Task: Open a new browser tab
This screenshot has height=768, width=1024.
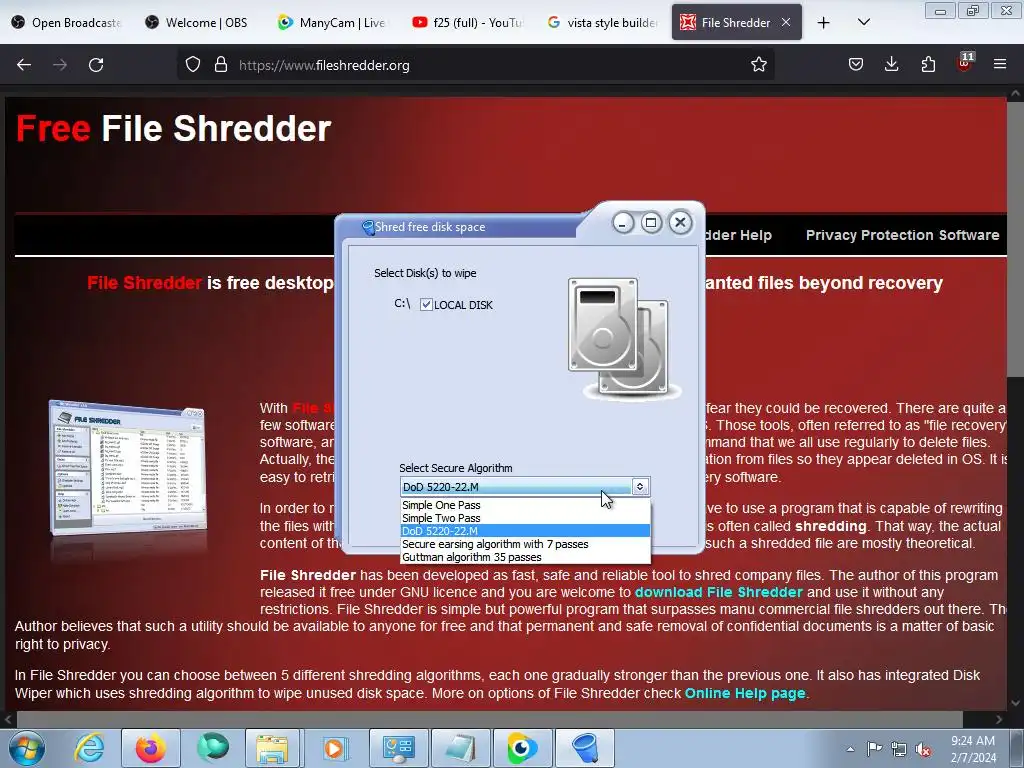Action: click(824, 23)
